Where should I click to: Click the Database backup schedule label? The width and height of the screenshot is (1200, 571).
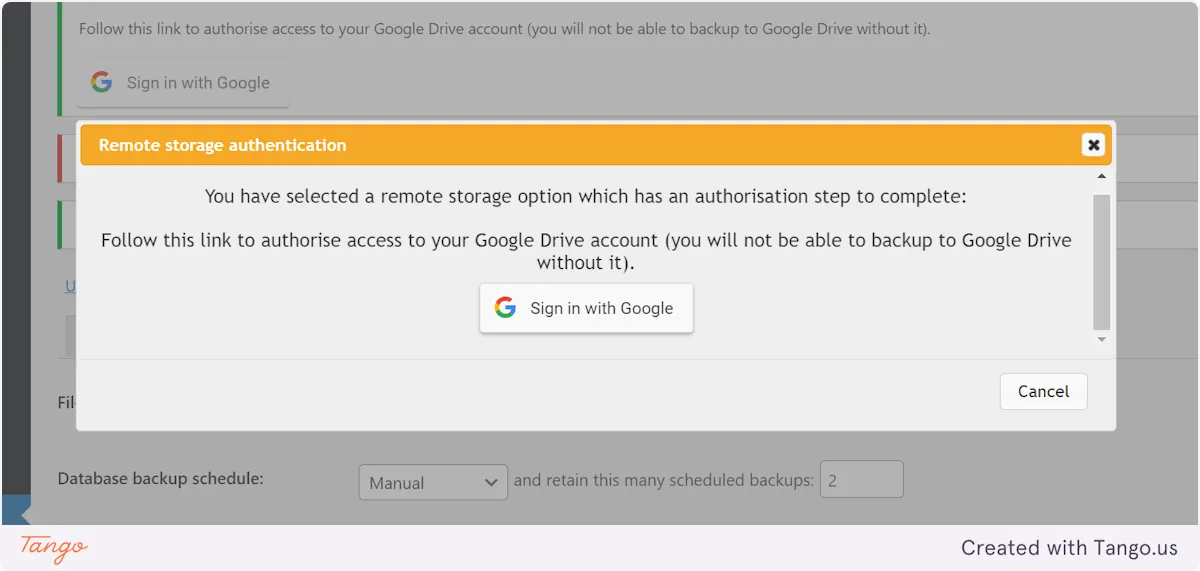161,479
